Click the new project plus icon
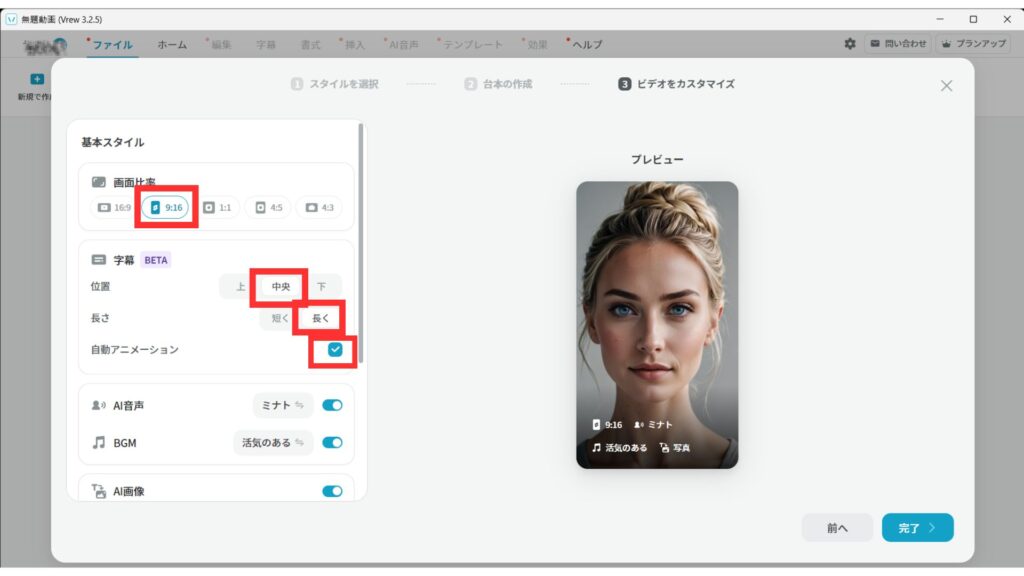1024x576 pixels. tap(37, 79)
